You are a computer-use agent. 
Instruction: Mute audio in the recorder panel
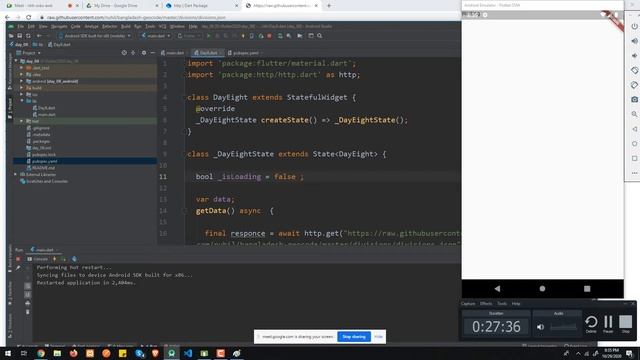click(540, 327)
